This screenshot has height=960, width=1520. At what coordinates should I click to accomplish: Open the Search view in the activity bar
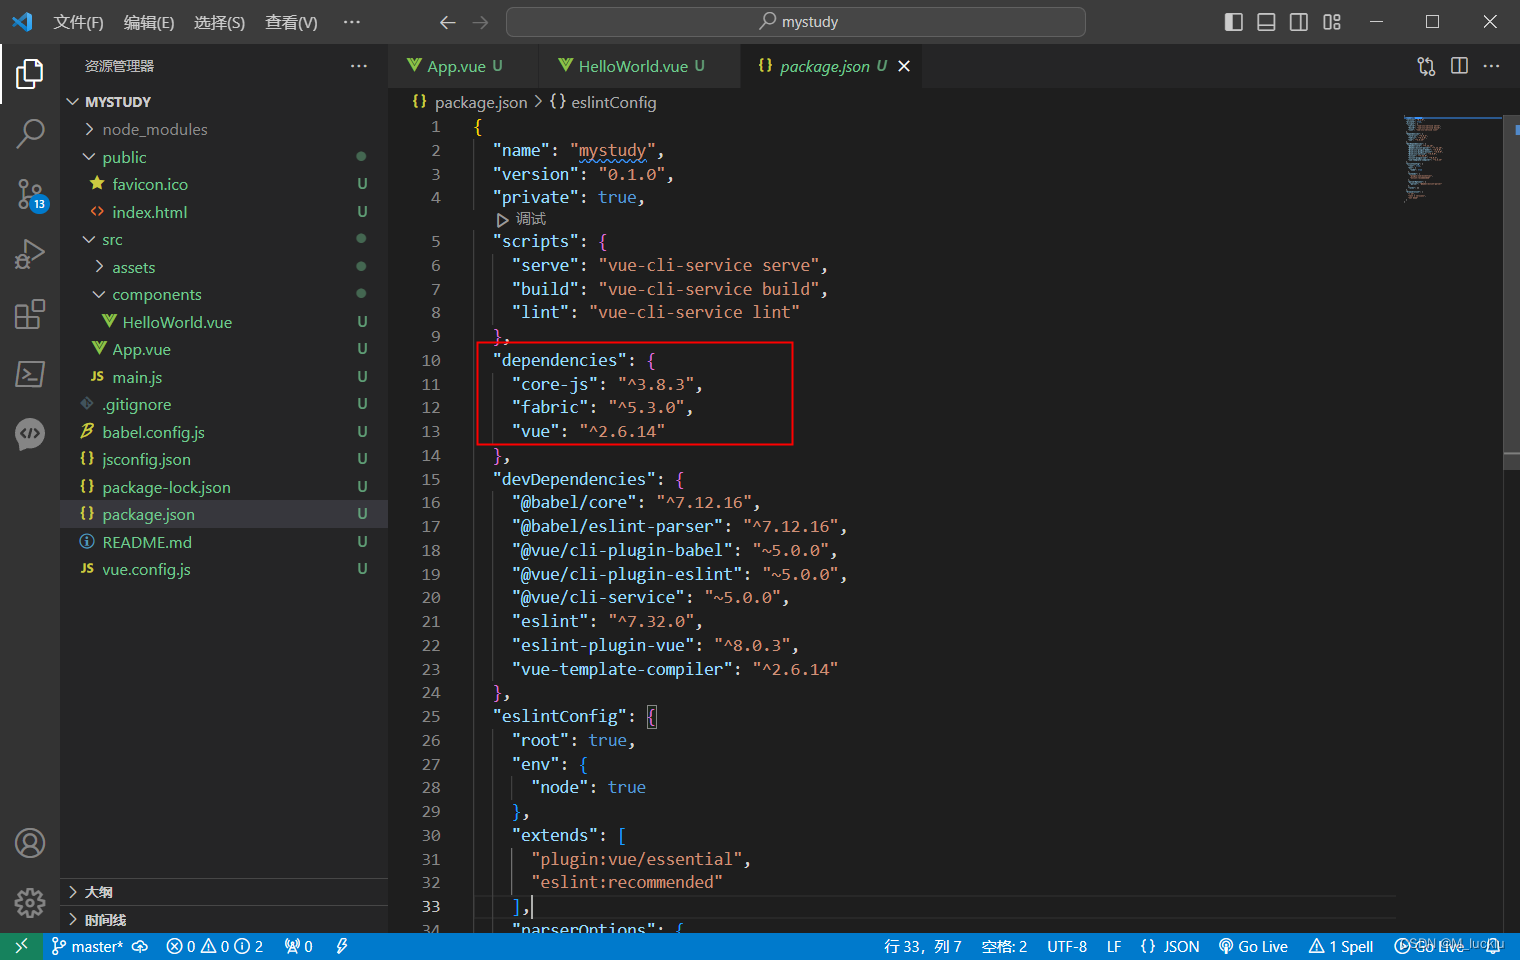30,133
